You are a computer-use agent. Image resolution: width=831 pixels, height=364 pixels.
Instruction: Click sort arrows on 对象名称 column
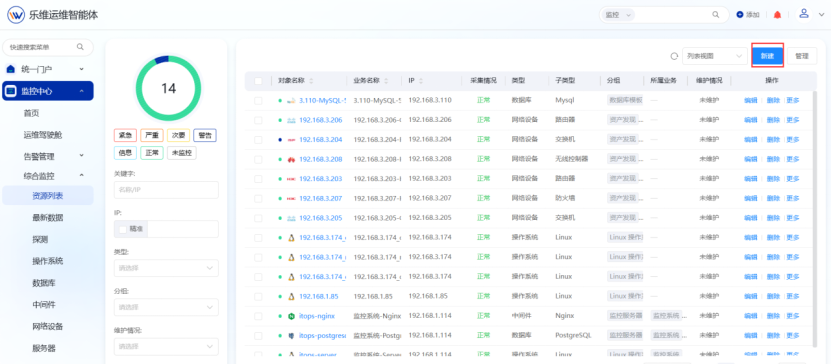click(x=311, y=81)
